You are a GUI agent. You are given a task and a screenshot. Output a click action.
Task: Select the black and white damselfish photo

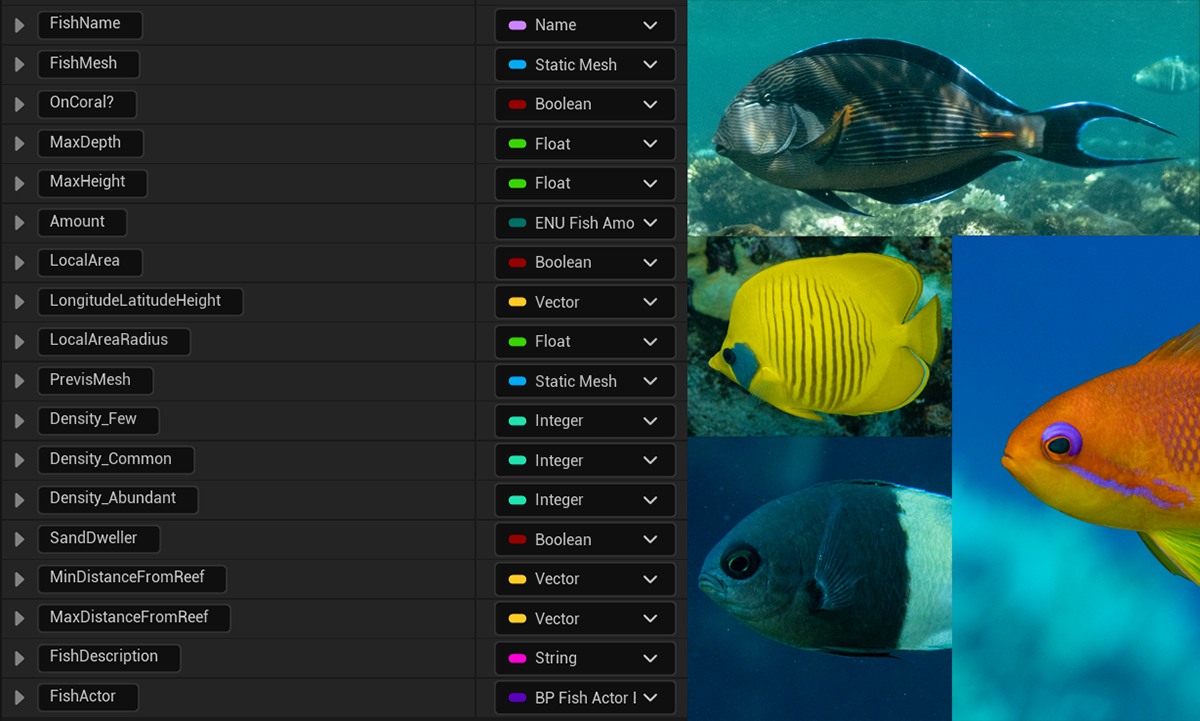(819, 579)
